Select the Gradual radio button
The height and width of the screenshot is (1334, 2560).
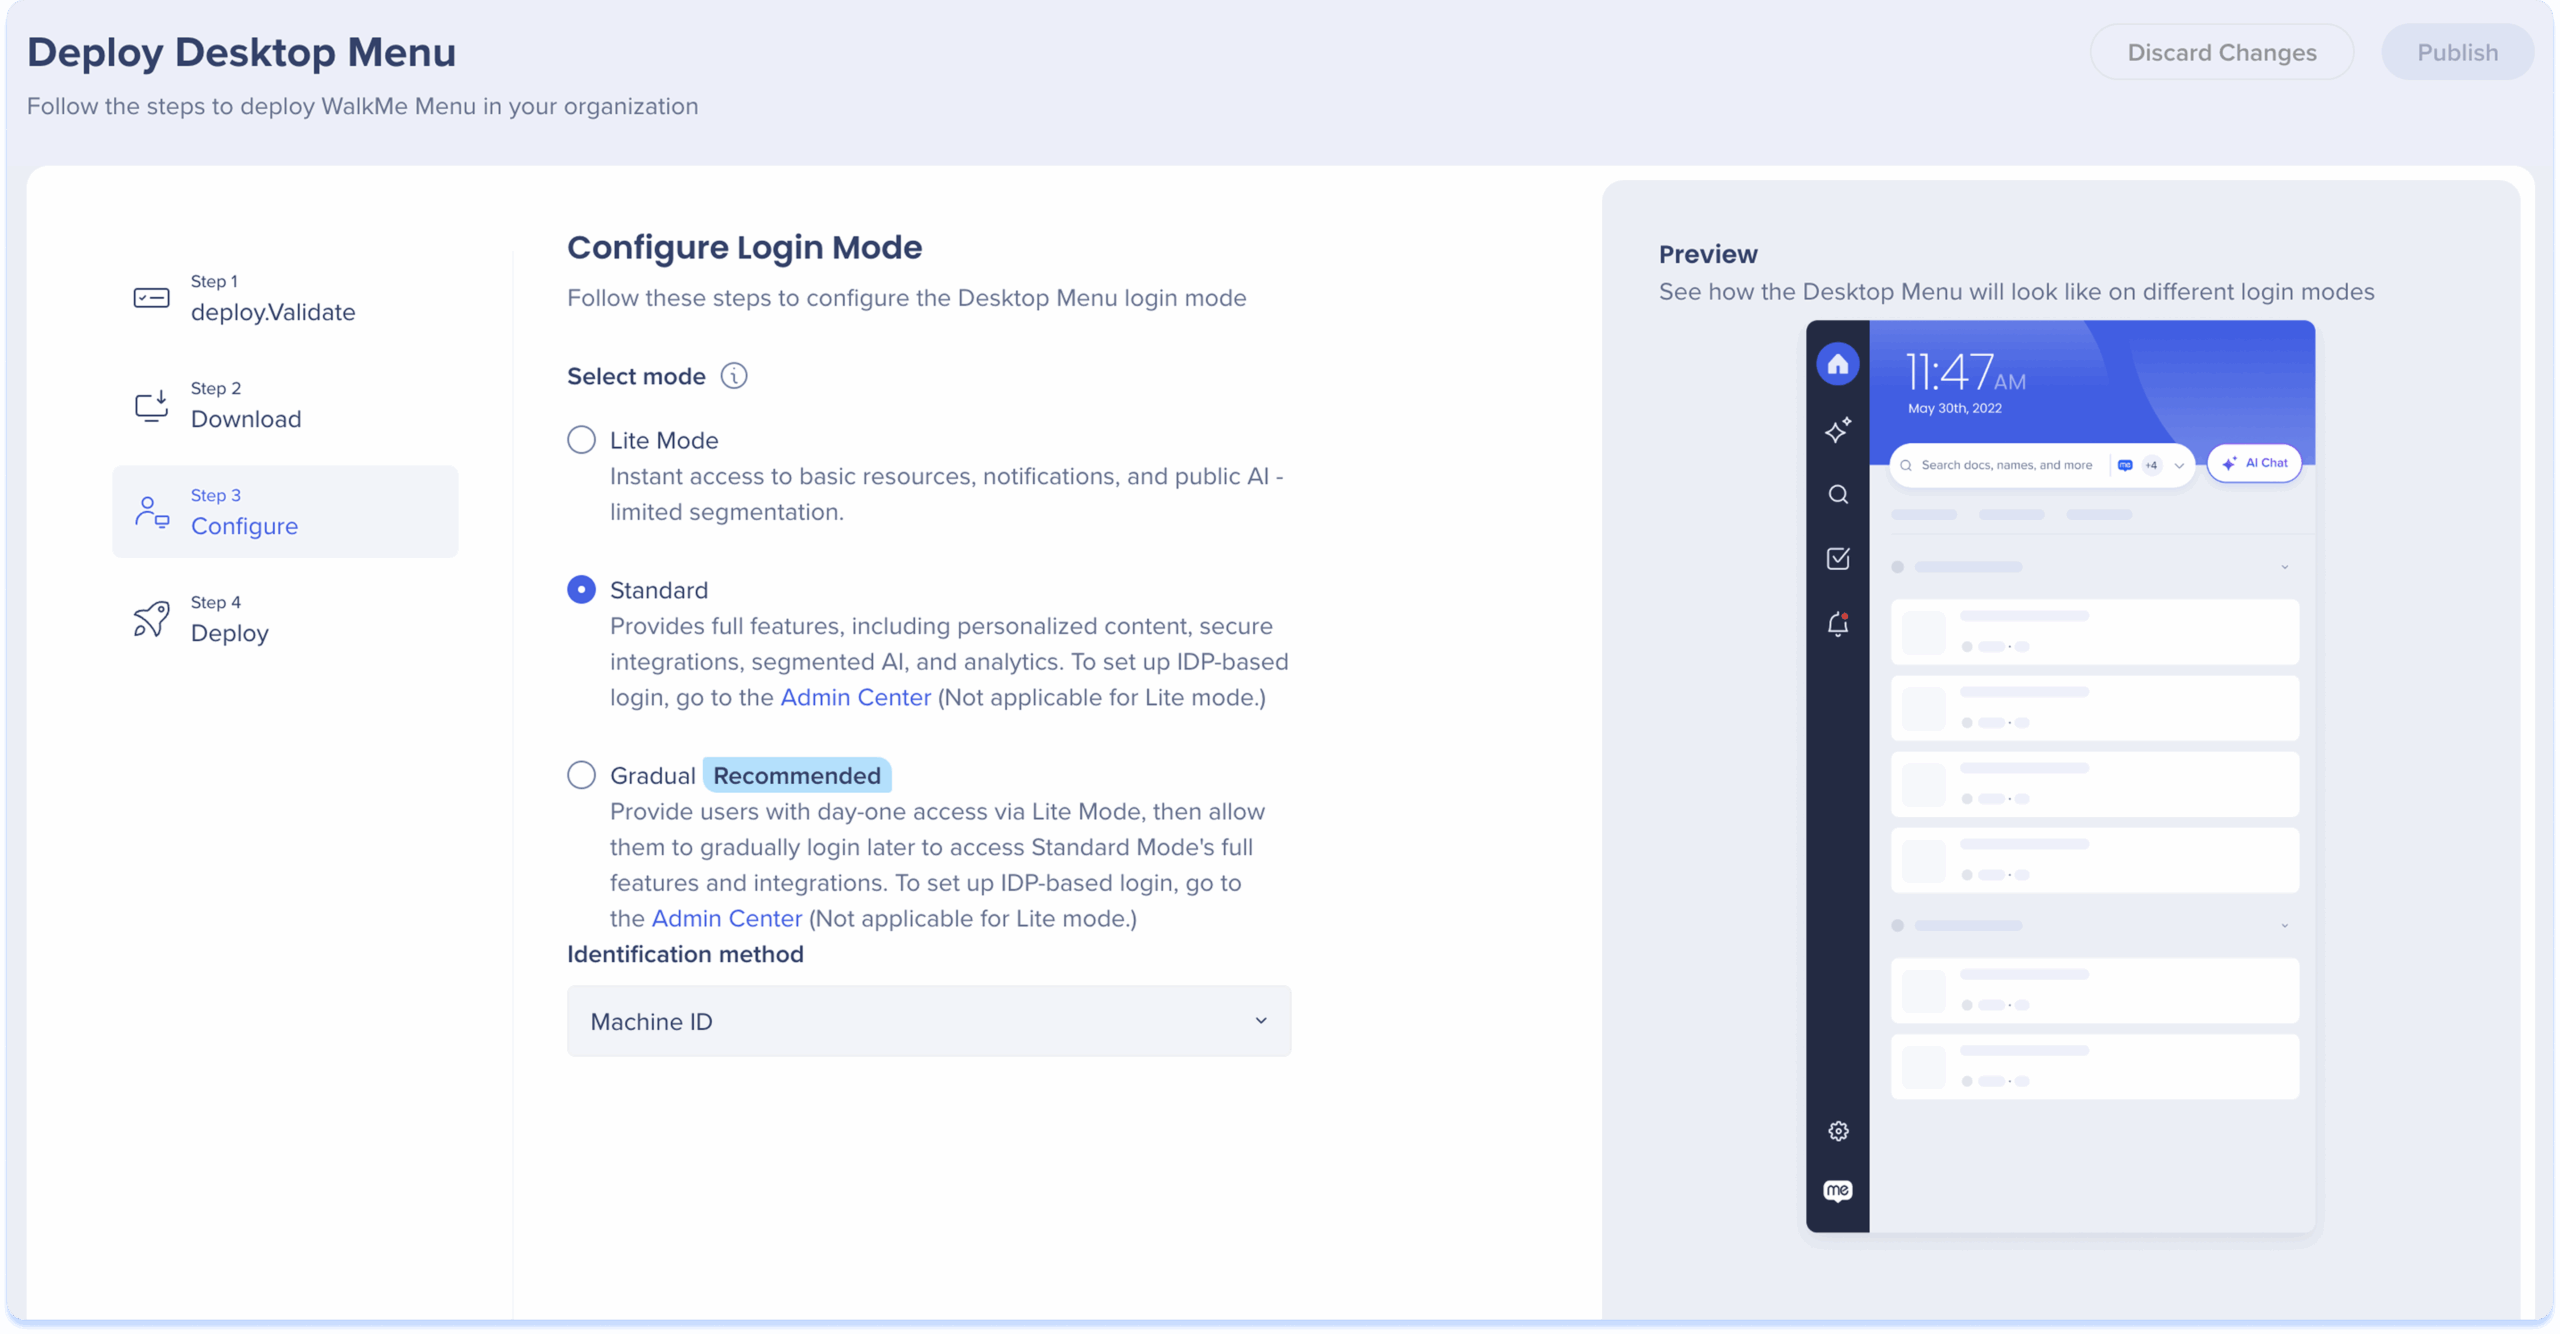coord(581,775)
